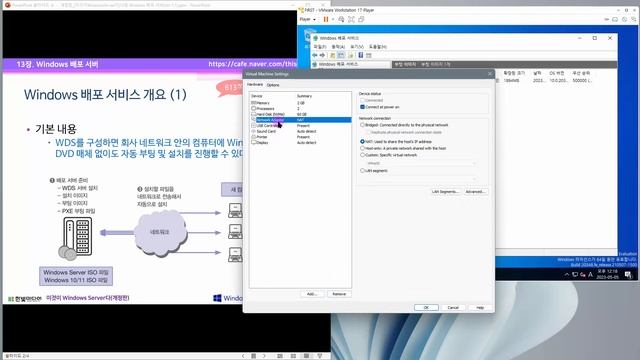
Task: Open the arrow beside the pause button
Action: point(333,19)
